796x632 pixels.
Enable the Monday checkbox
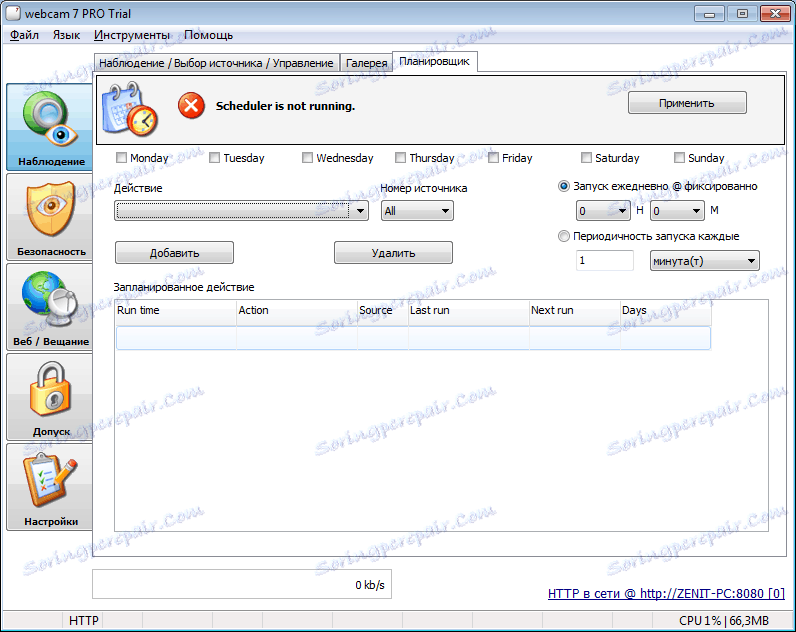[x=121, y=158]
